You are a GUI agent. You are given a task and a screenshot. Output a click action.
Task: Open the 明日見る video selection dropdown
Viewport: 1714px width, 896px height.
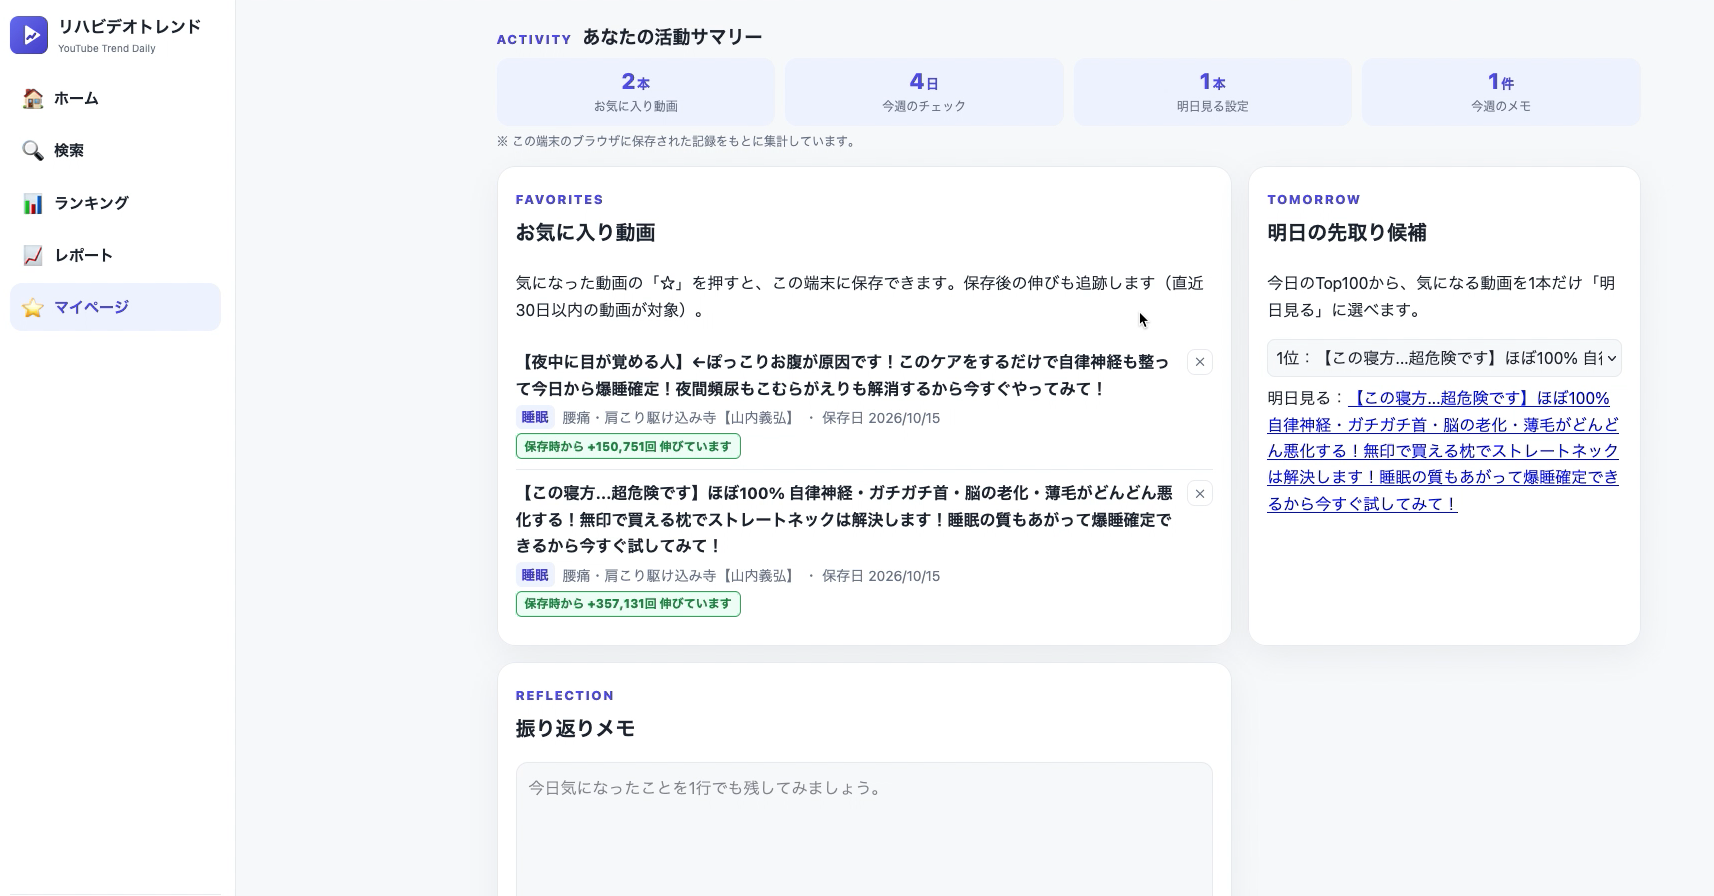coord(1444,358)
